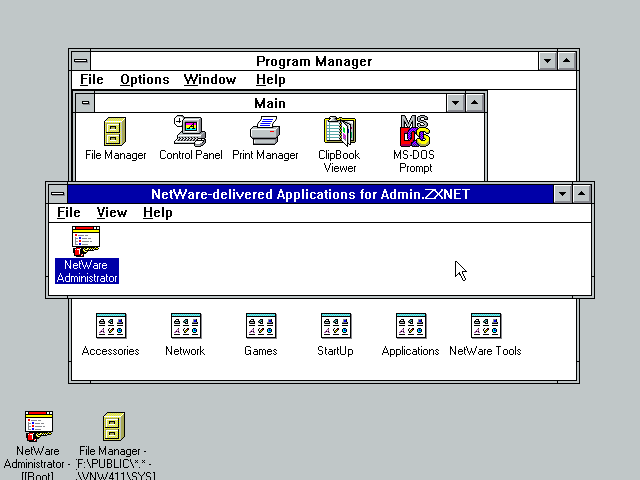Screen dimensions: 640x480
Task: Minimize the Program Manager window
Action: [547, 61]
